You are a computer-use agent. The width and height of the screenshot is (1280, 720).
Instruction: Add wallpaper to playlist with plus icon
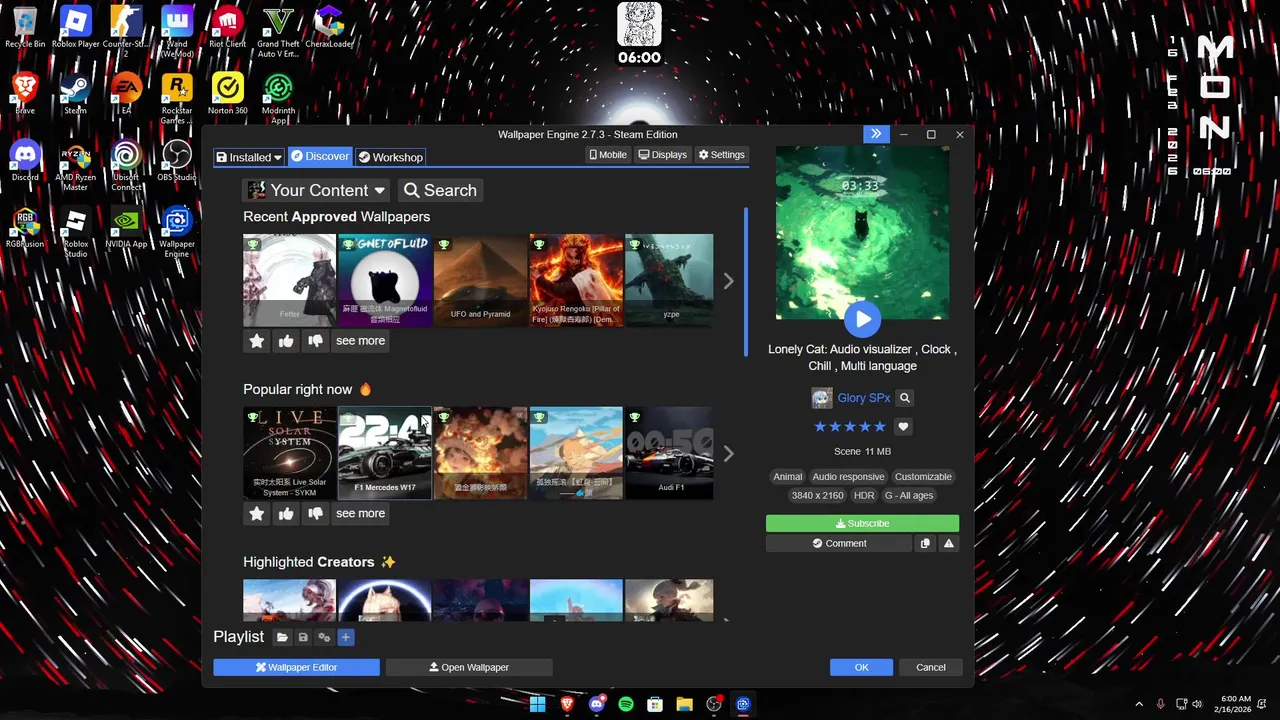pyautogui.click(x=345, y=637)
